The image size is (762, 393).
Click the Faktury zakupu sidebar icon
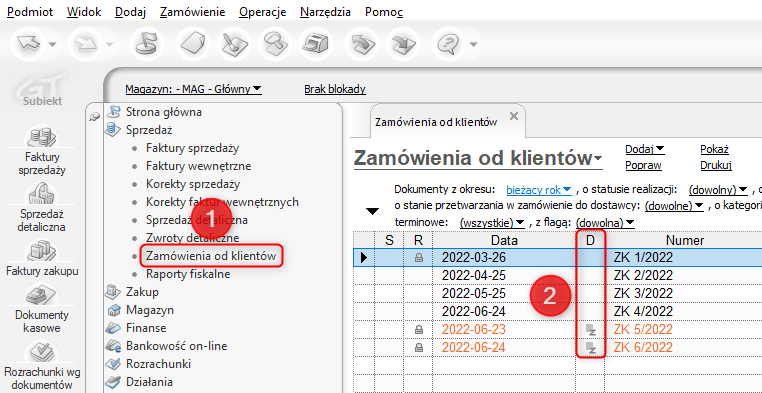[x=42, y=251]
